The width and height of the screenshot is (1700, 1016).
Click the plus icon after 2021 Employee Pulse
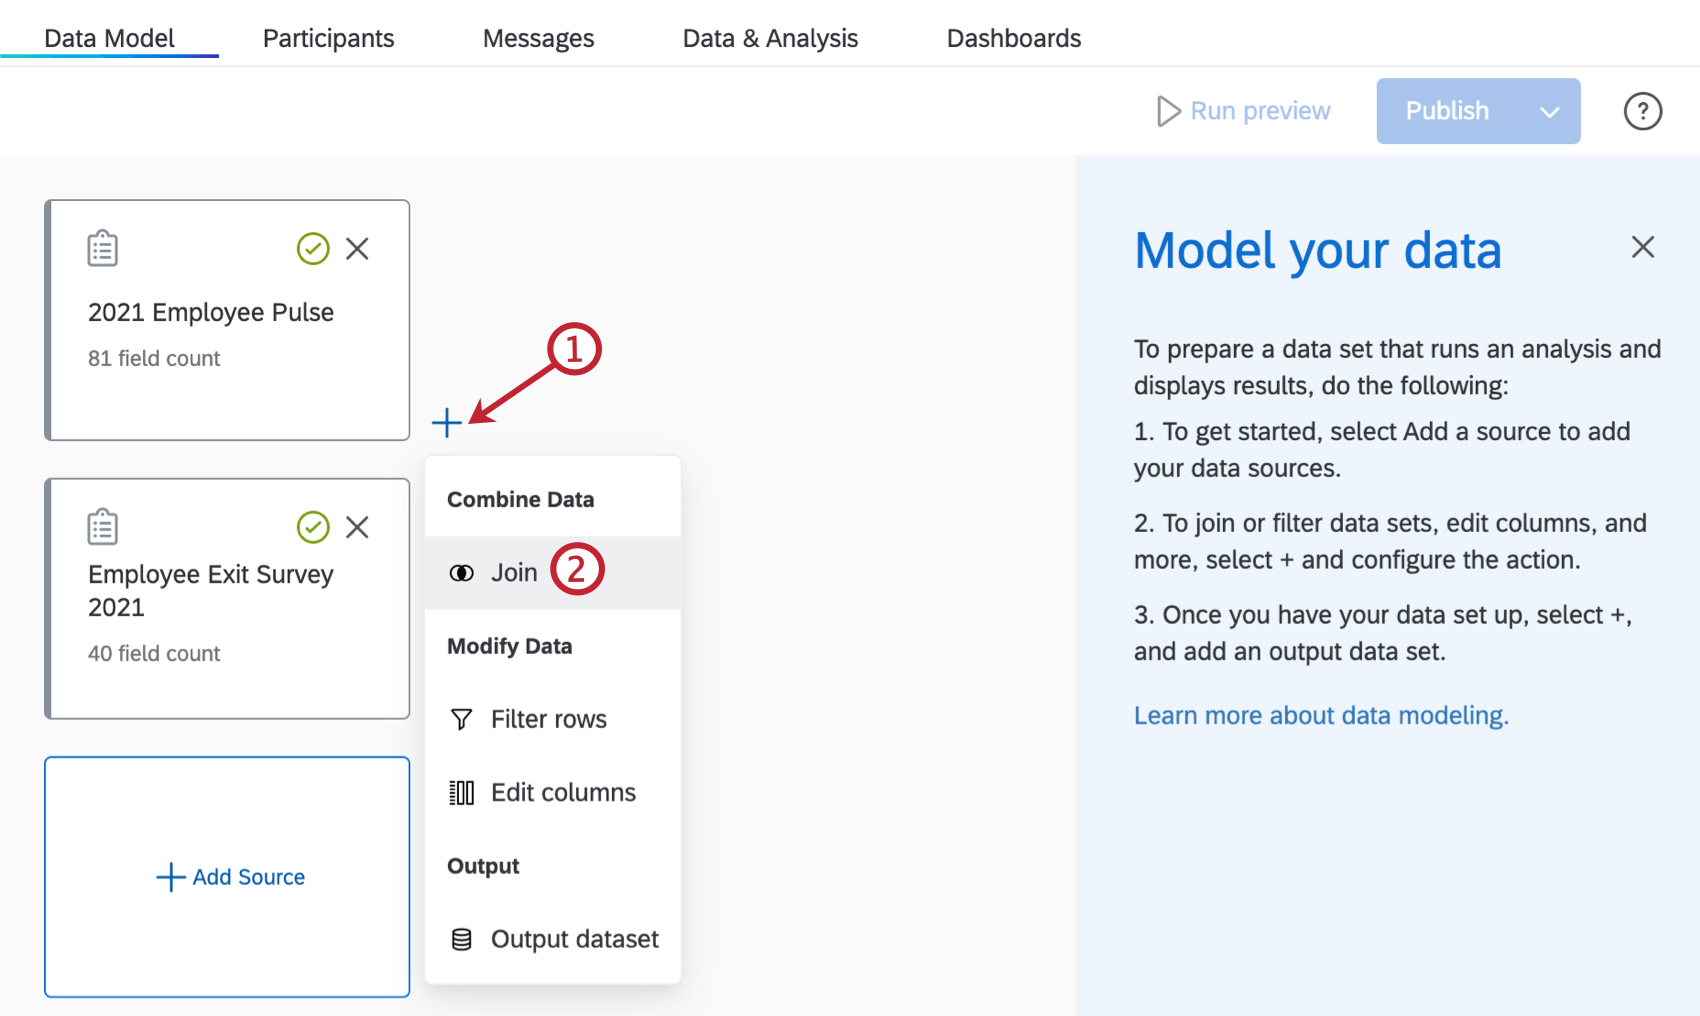pyautogui.click(x=446, y=423)
